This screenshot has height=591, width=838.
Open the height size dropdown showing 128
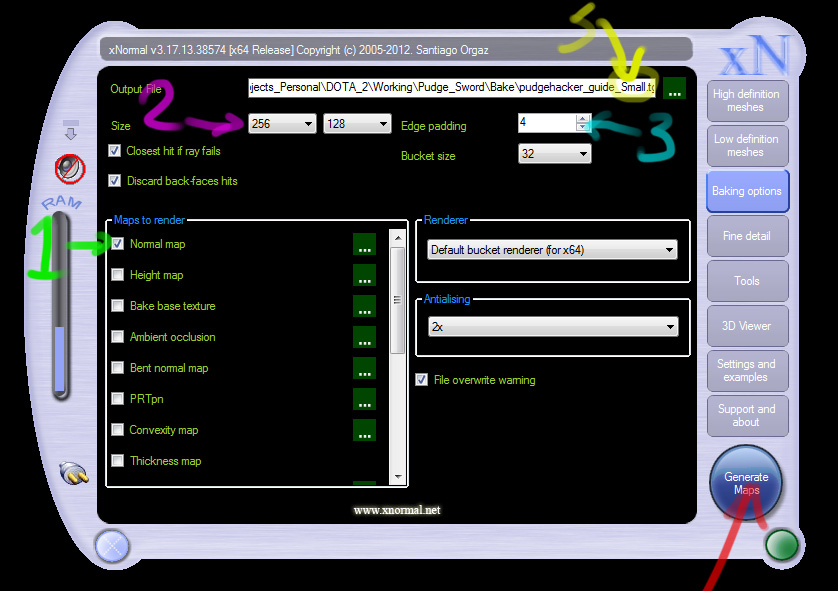tap(357, 124)
